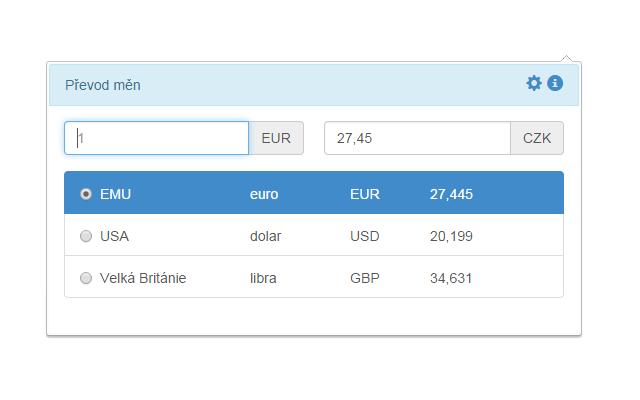
Task: Click the source amount input field
Action: point(157,138)
